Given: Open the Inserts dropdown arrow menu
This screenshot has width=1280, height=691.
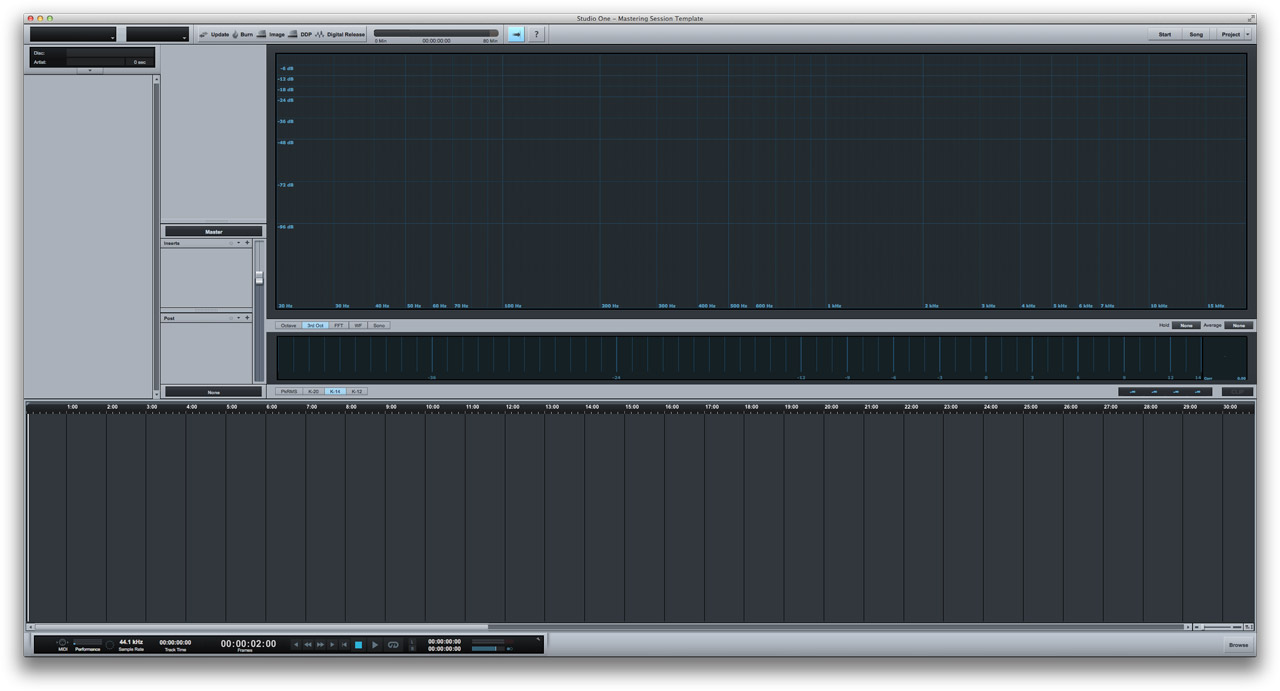Looking at the screenshot, I should [x=238, y=243].
